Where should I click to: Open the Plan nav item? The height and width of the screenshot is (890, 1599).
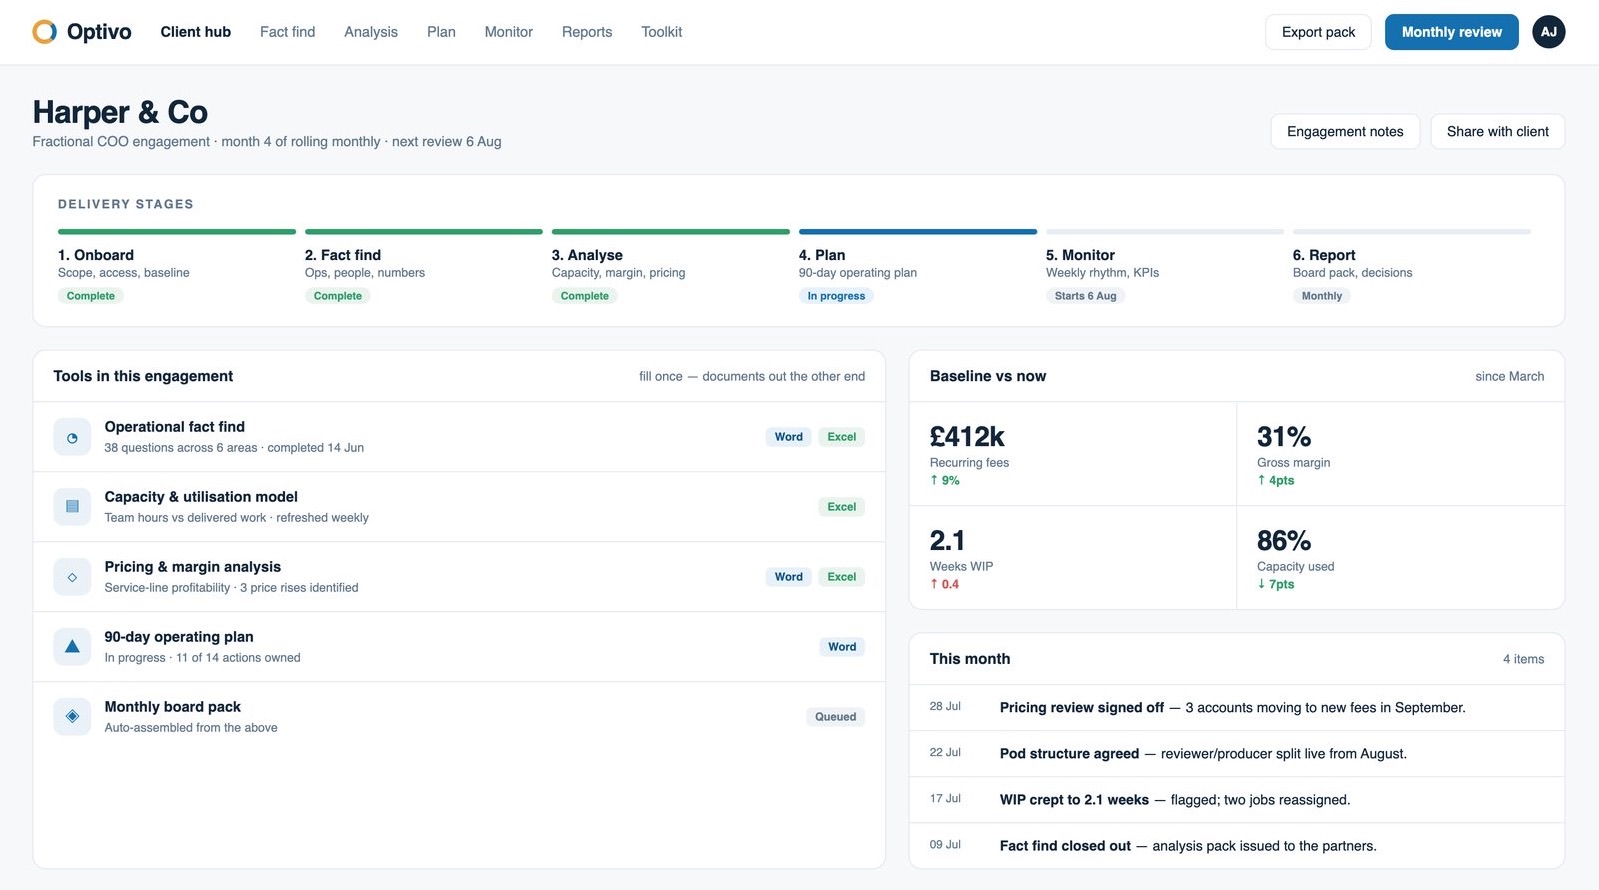[x=441, y=32]
